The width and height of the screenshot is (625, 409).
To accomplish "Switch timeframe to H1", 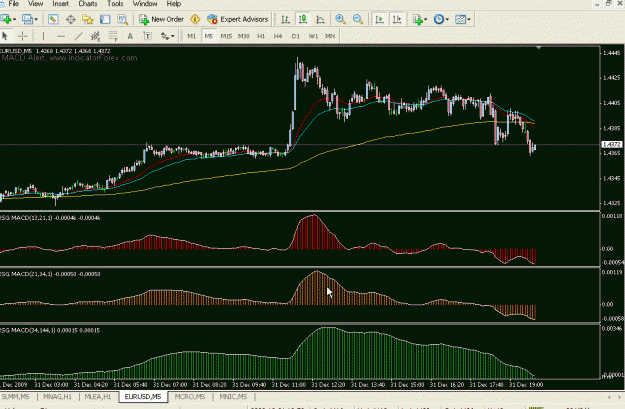I will click(261, 36).
